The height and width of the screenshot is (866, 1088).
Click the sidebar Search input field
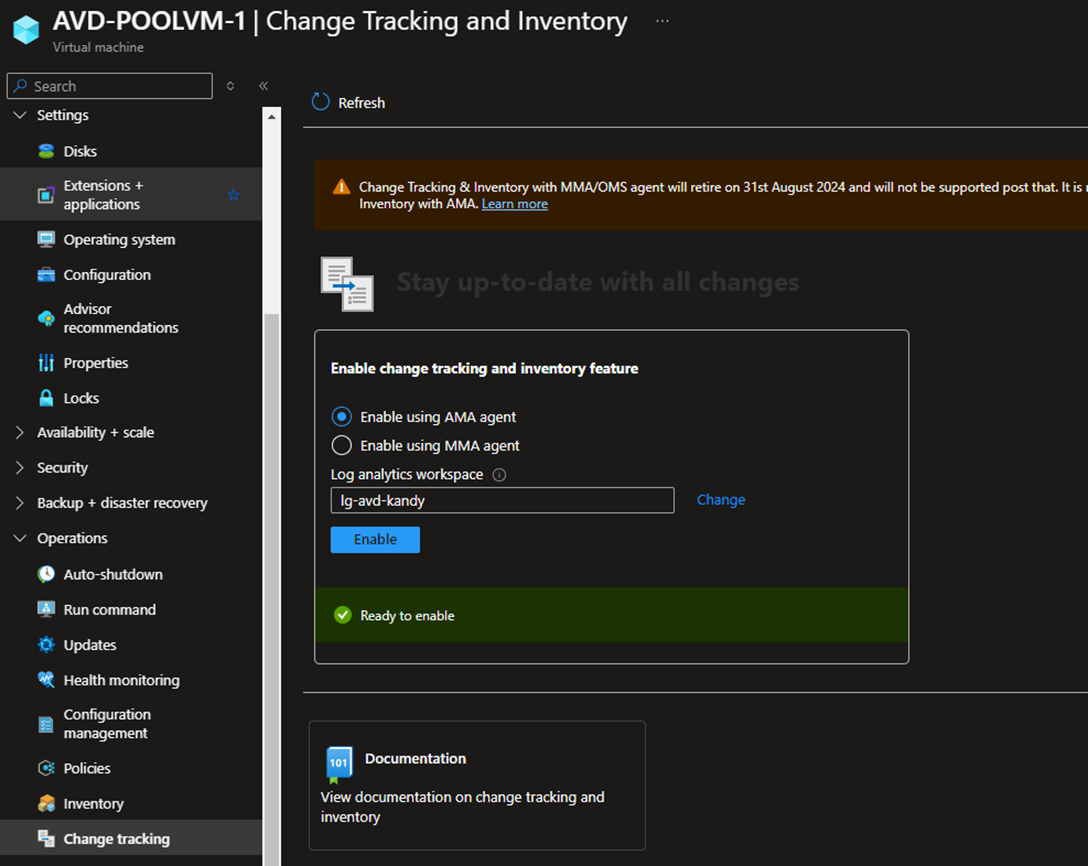110,86
